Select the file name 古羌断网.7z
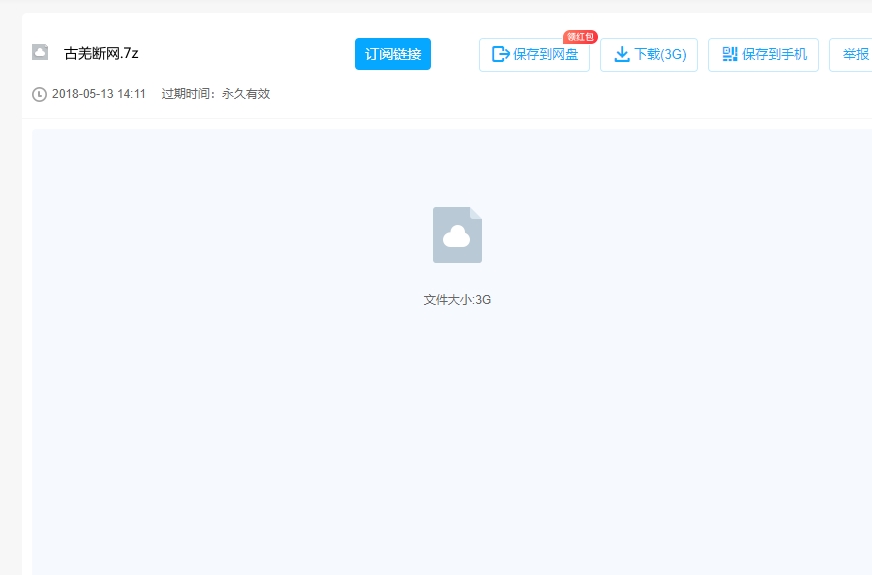The height and width of the screenshot is (575, 872). click(101, 53)
